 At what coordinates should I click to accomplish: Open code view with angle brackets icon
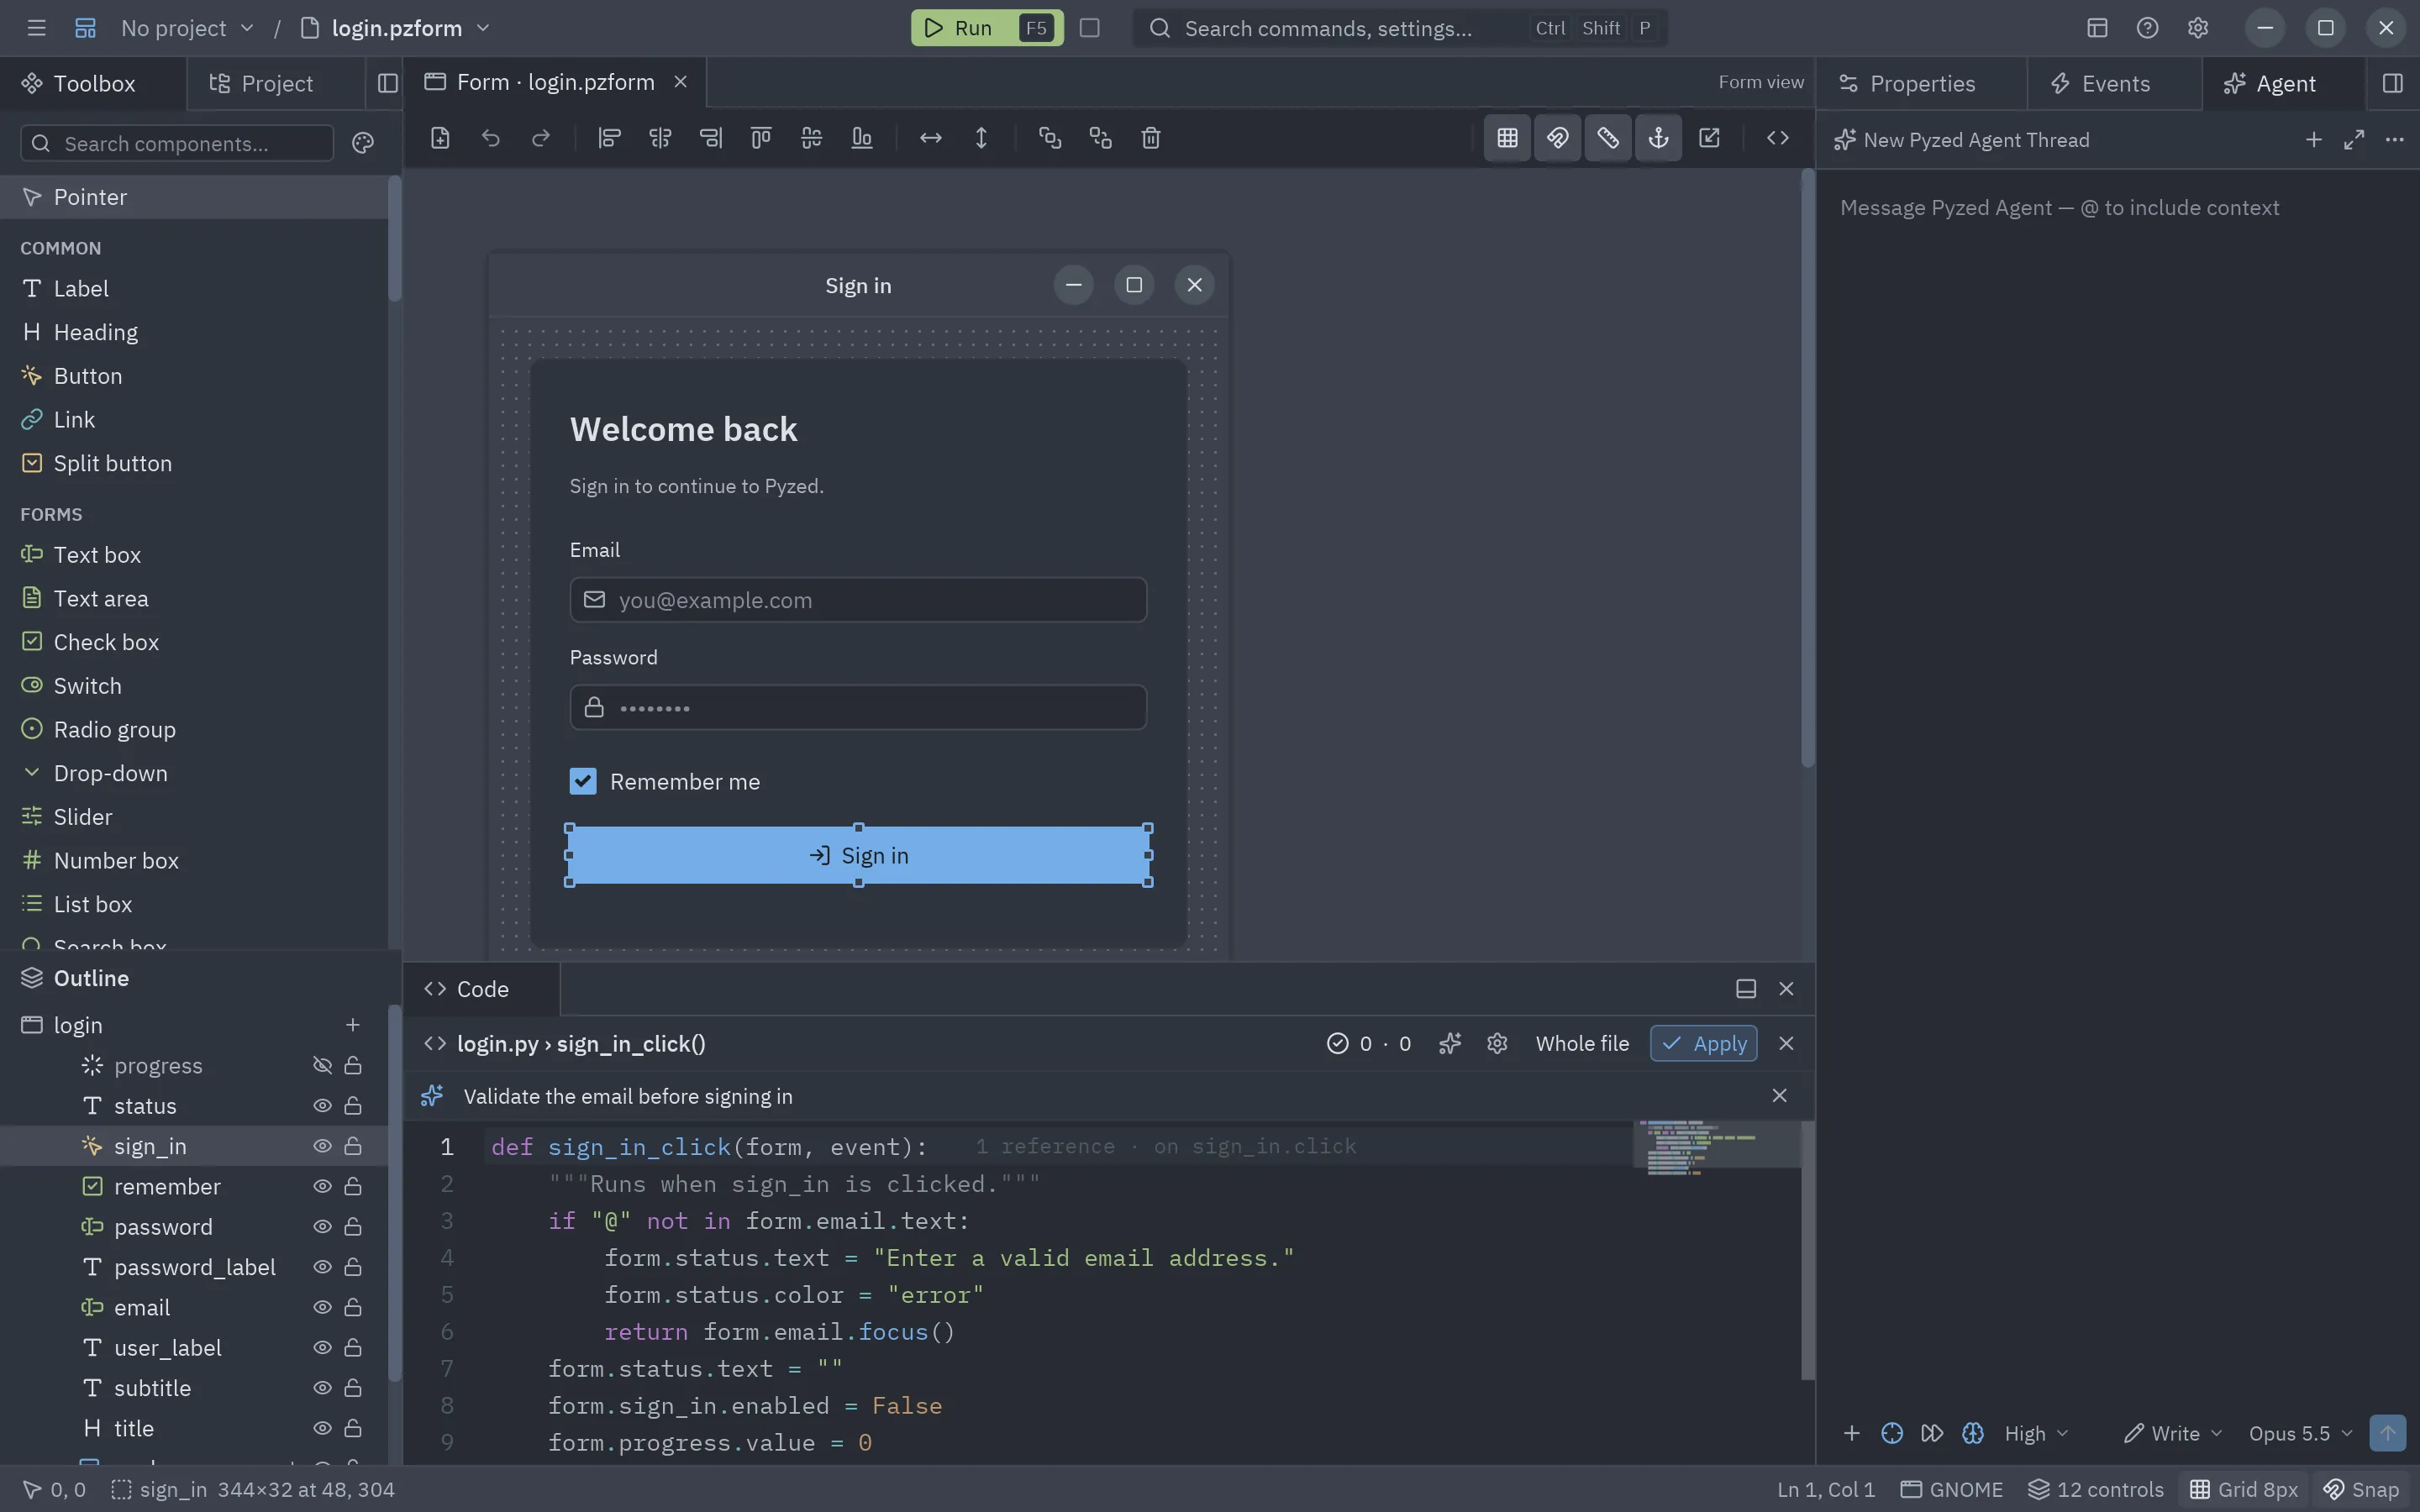(x=1777, y=138)
